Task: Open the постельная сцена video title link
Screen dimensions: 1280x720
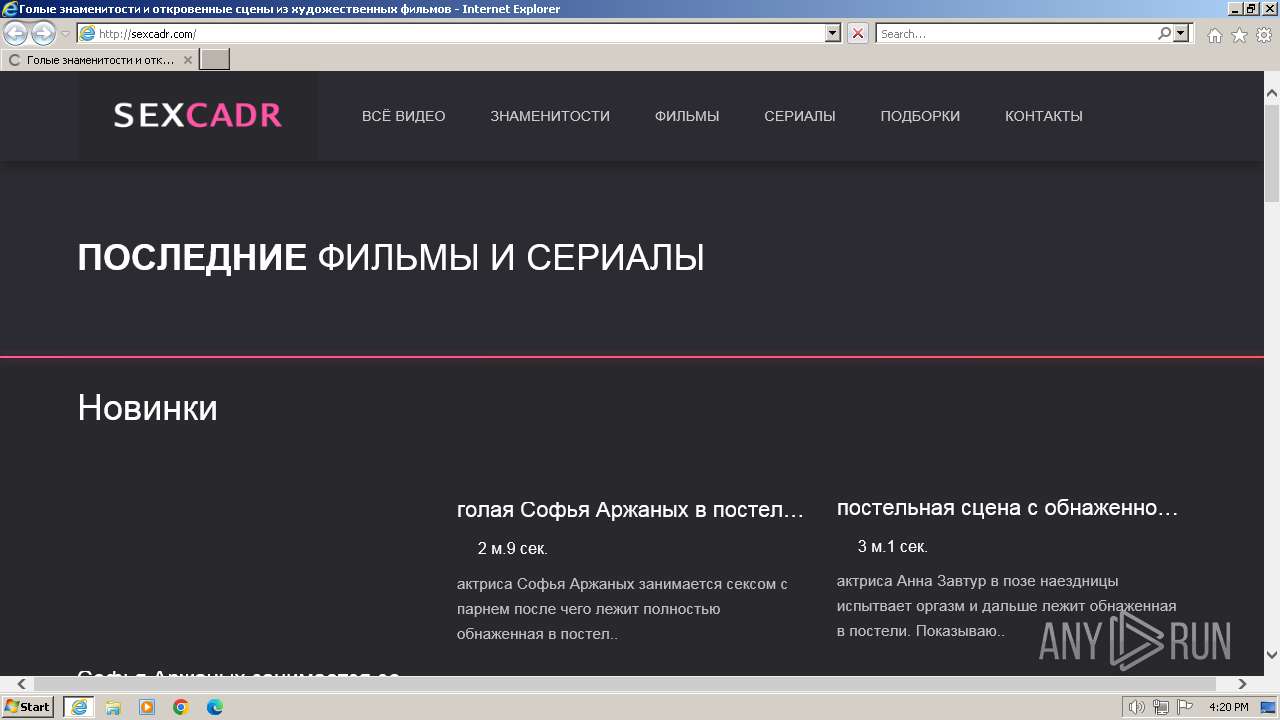Action: [1008, 508]
